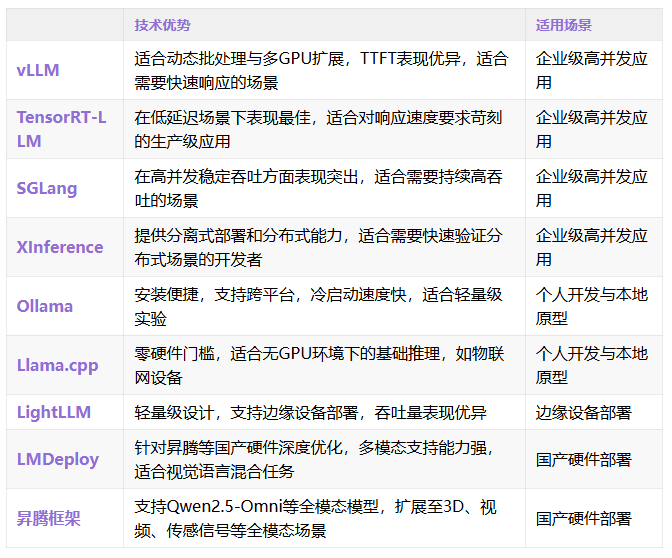Select the TensorRT-LLM row label

click(61, 129)
